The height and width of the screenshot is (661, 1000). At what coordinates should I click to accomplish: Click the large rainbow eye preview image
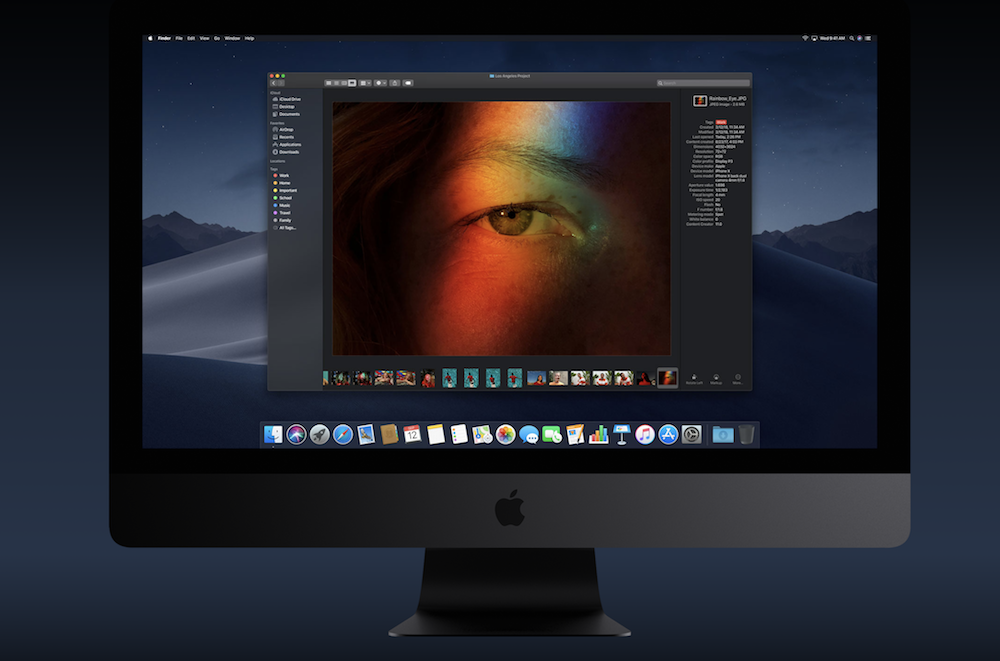point(501,228)
